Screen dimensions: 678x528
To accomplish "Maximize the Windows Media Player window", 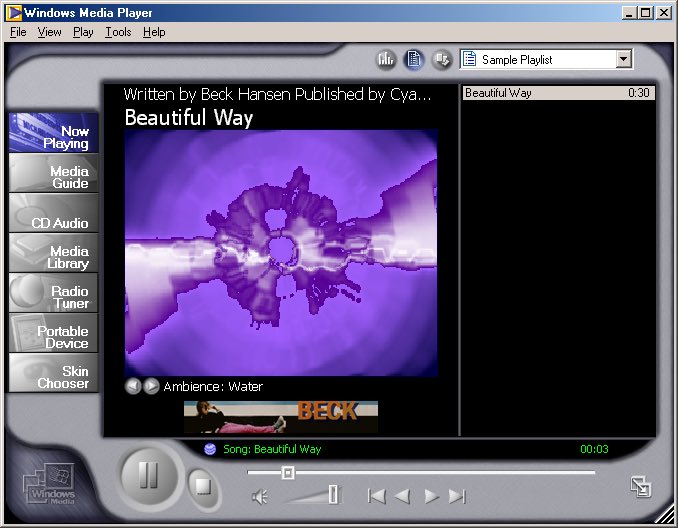I will 645,13.
